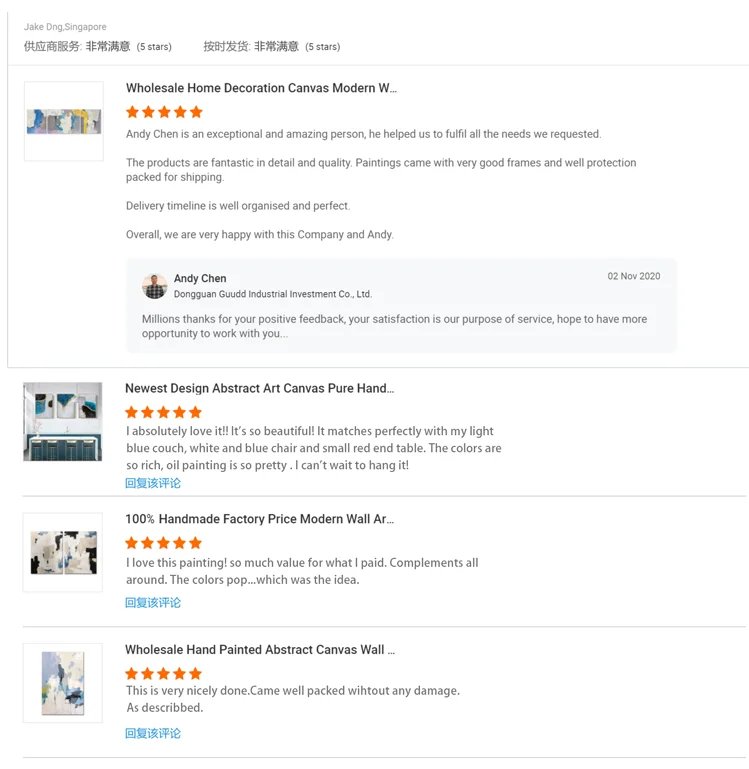Click reply link under the blue couch review
The image size is (749, 769).
153,483
